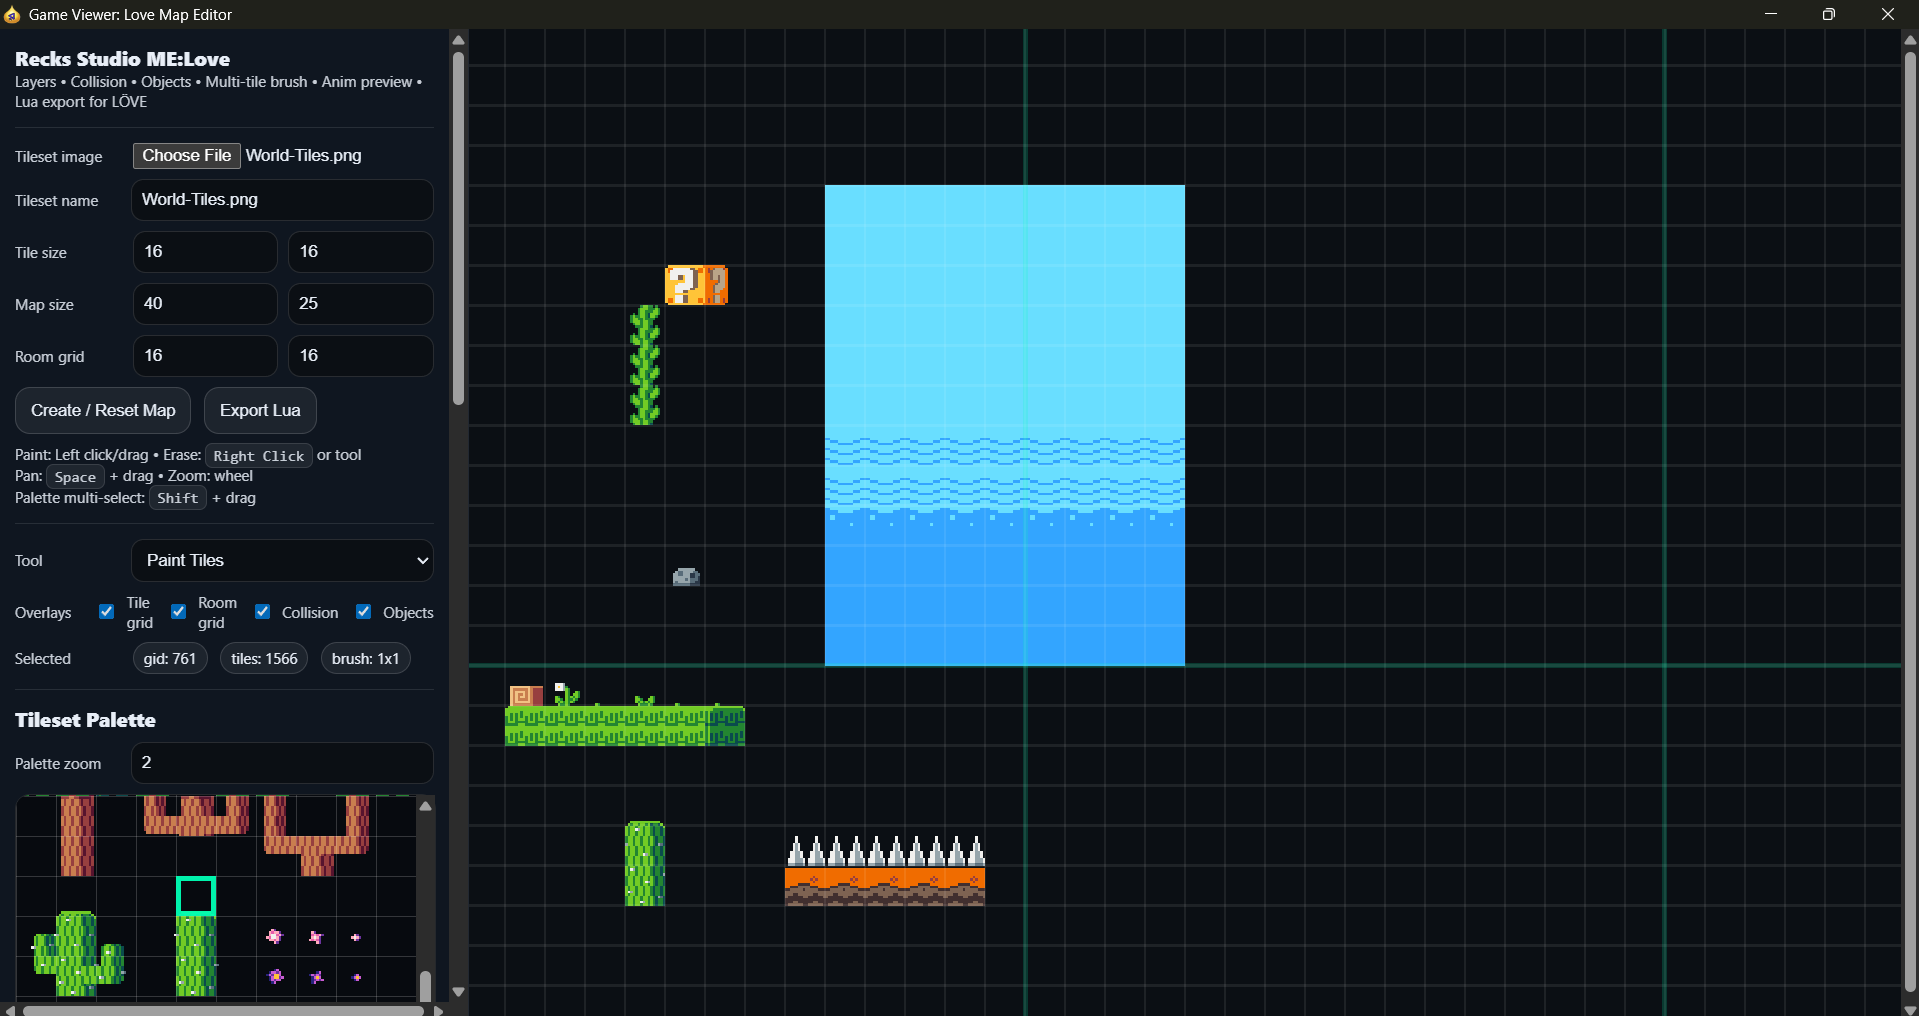
Task: Click the 'brush: 1x1' label
Action: point(365,659)
